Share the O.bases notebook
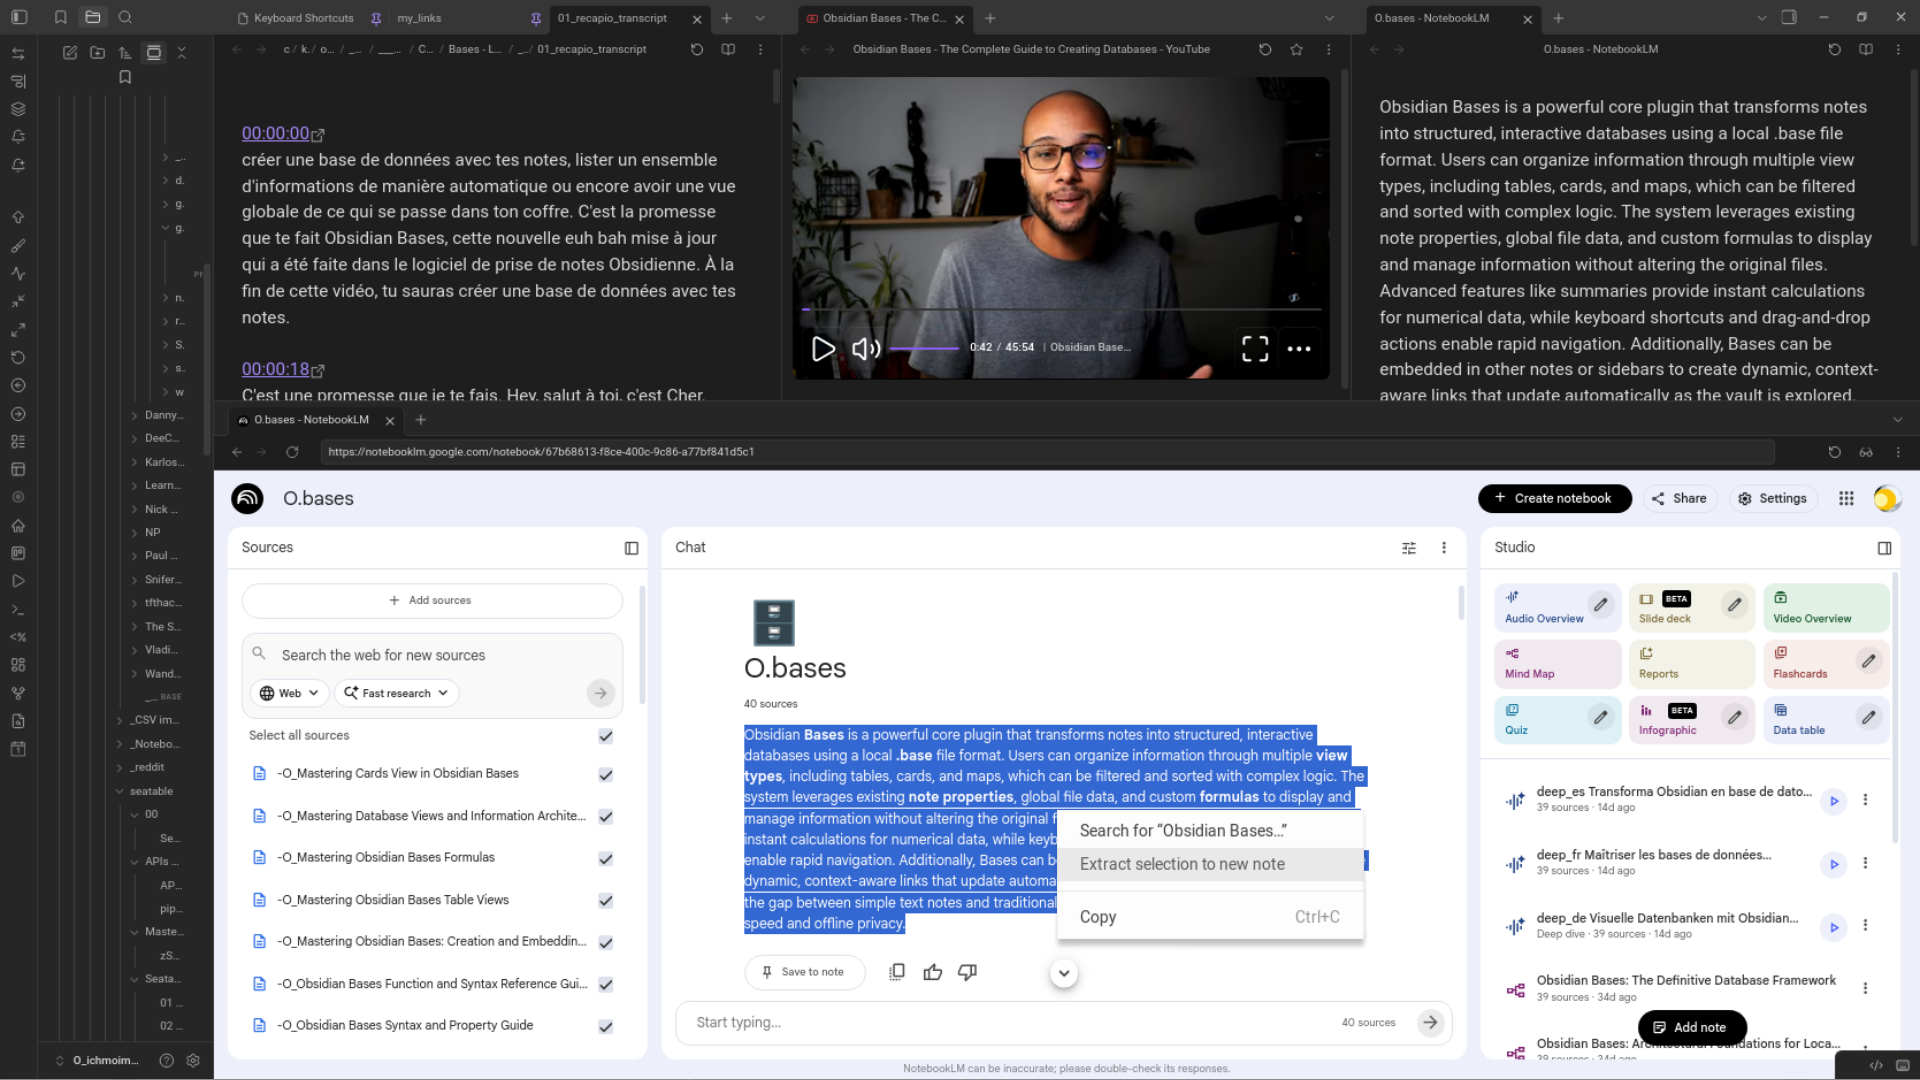Viewport: 1920px width, 1080px height. click(x=1680, y=498)
